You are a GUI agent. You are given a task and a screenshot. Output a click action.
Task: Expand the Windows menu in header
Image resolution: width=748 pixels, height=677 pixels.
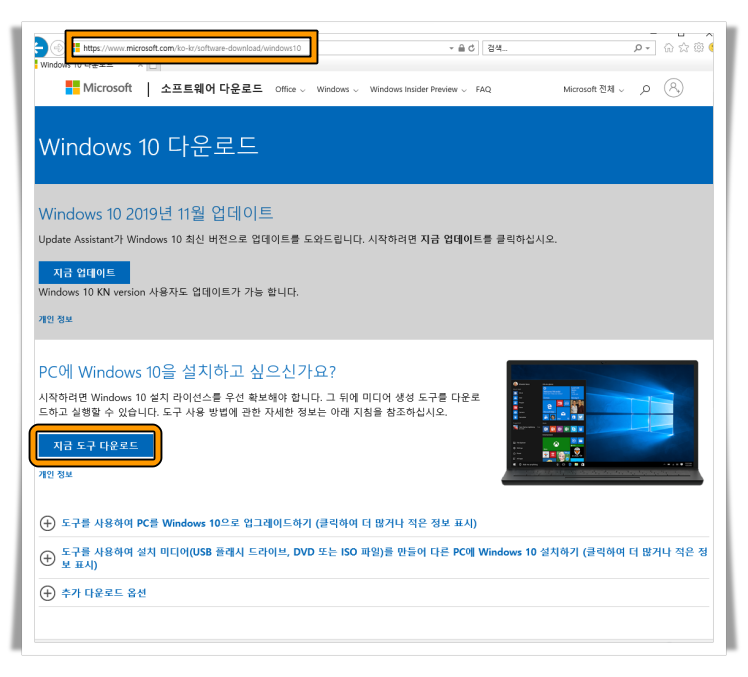pos(337,89)
